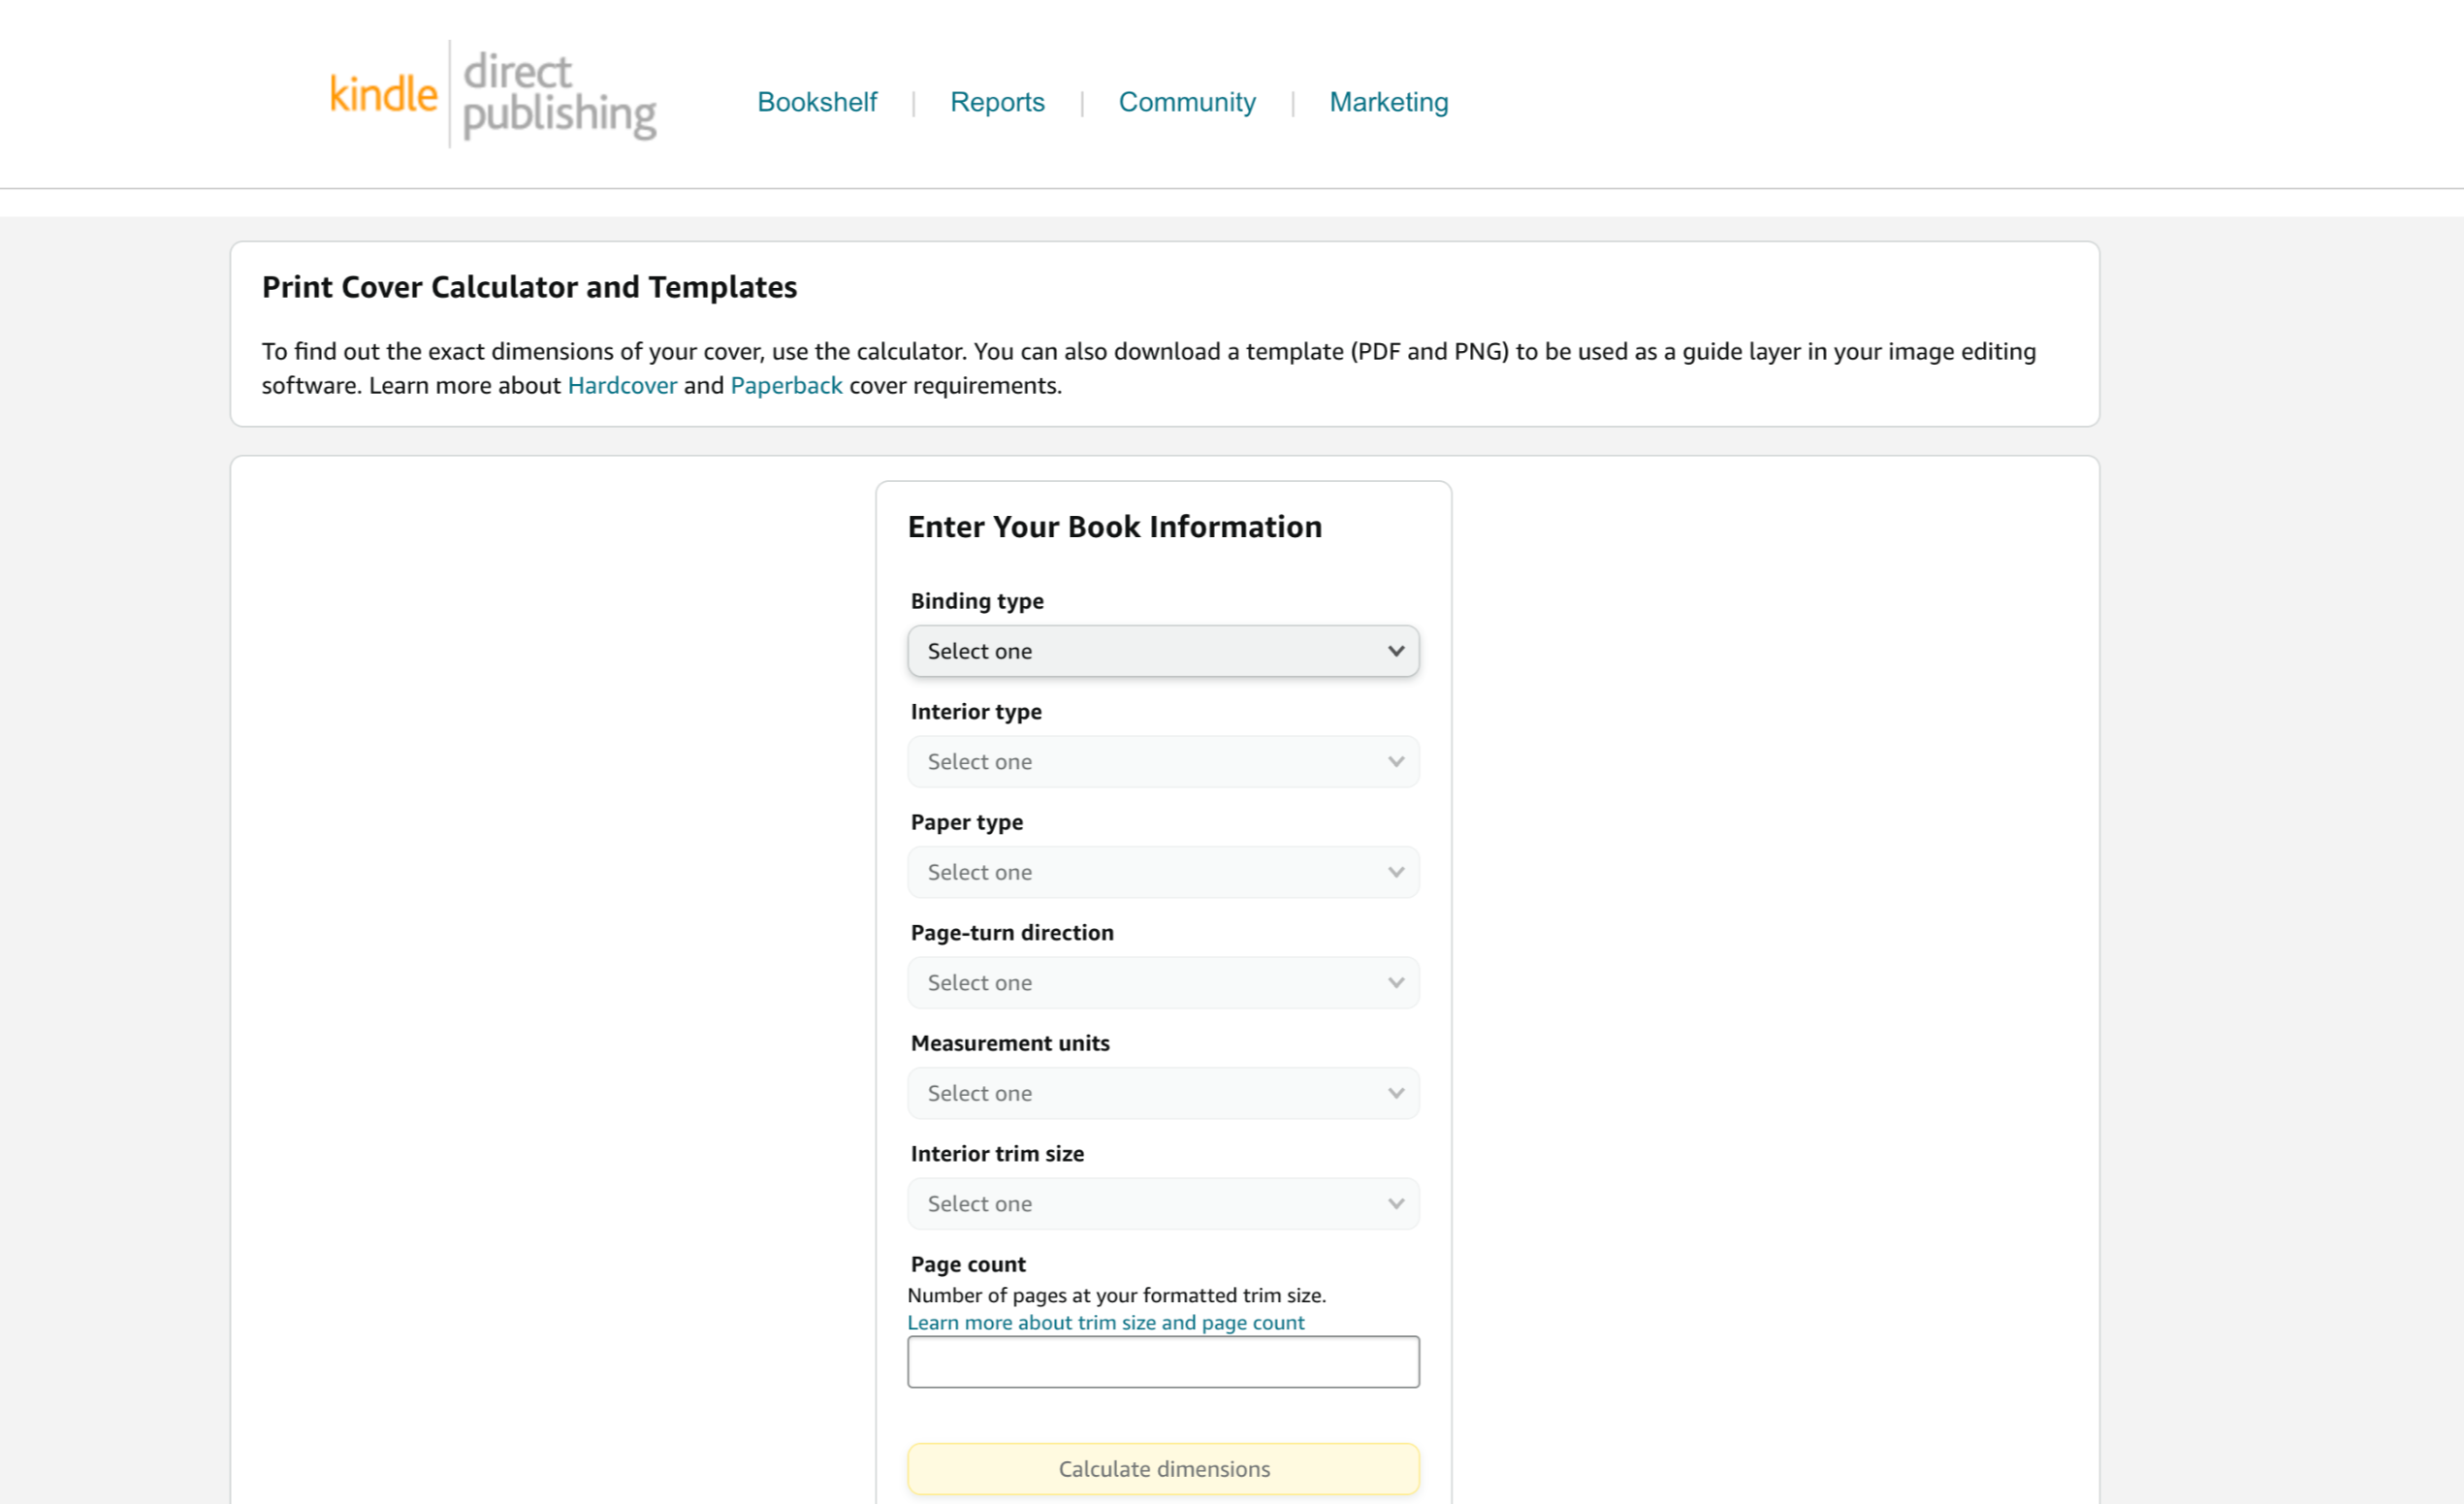Click the Paper type chevron arrow
Image resolution: width=2464 pixels, height=1504 pixels.
[1396, 872]
